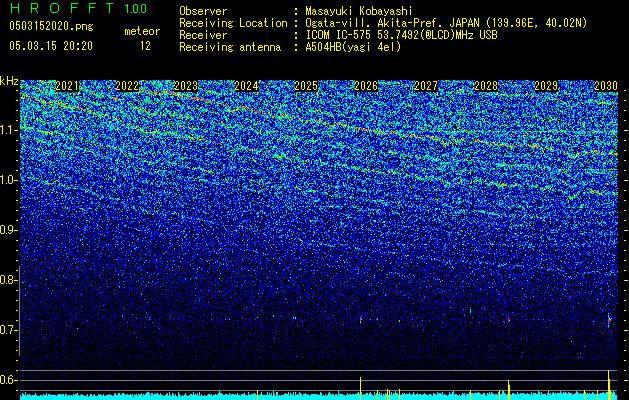
Task: Click observer name Masayuki Kobayashi
Action: pyautogui.click(x=359, y=11)
